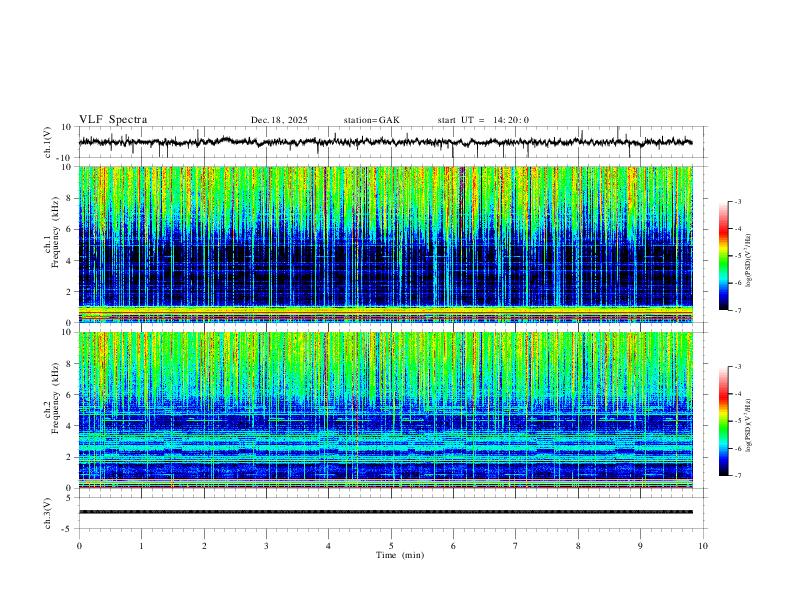Select the date text "Dec. 18, 2025"

[x=279, y=120]
